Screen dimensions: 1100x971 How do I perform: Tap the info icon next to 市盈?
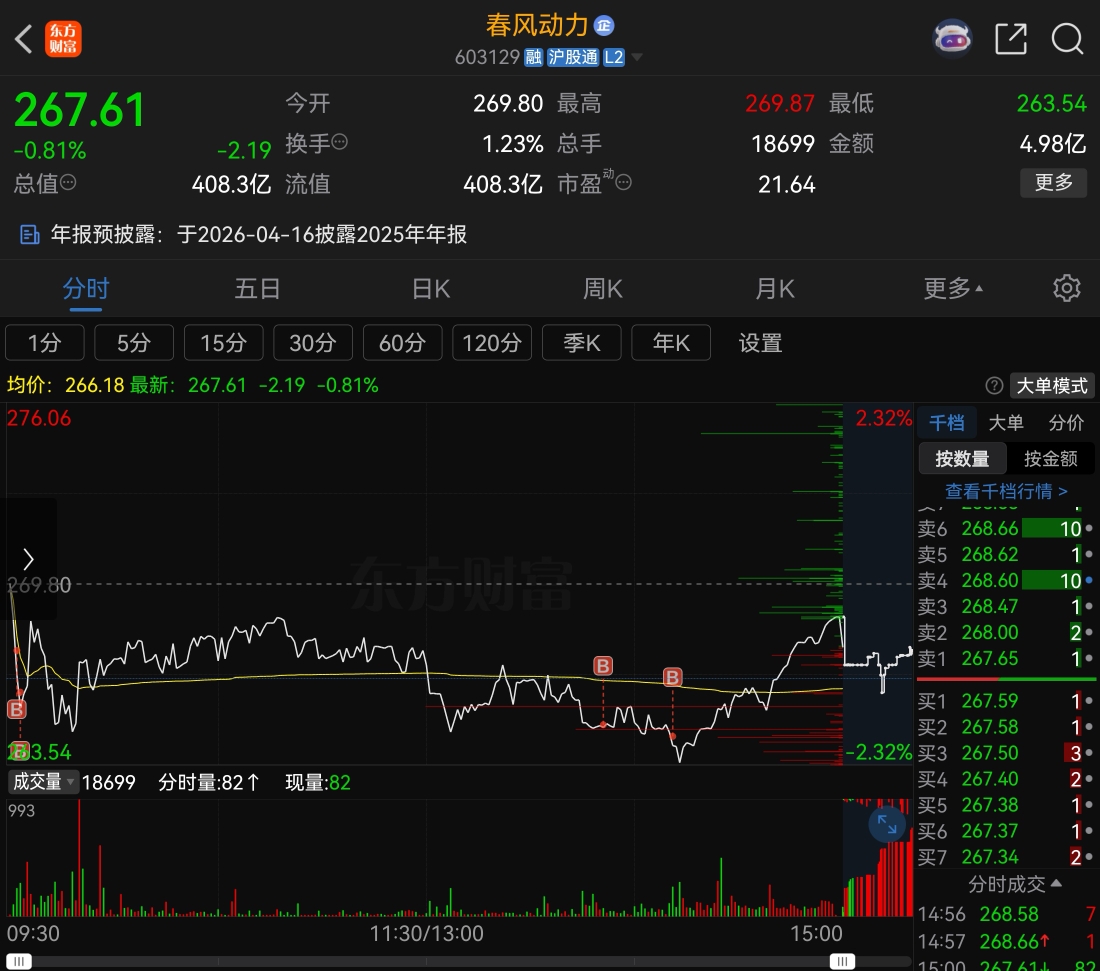coord(623,182)
